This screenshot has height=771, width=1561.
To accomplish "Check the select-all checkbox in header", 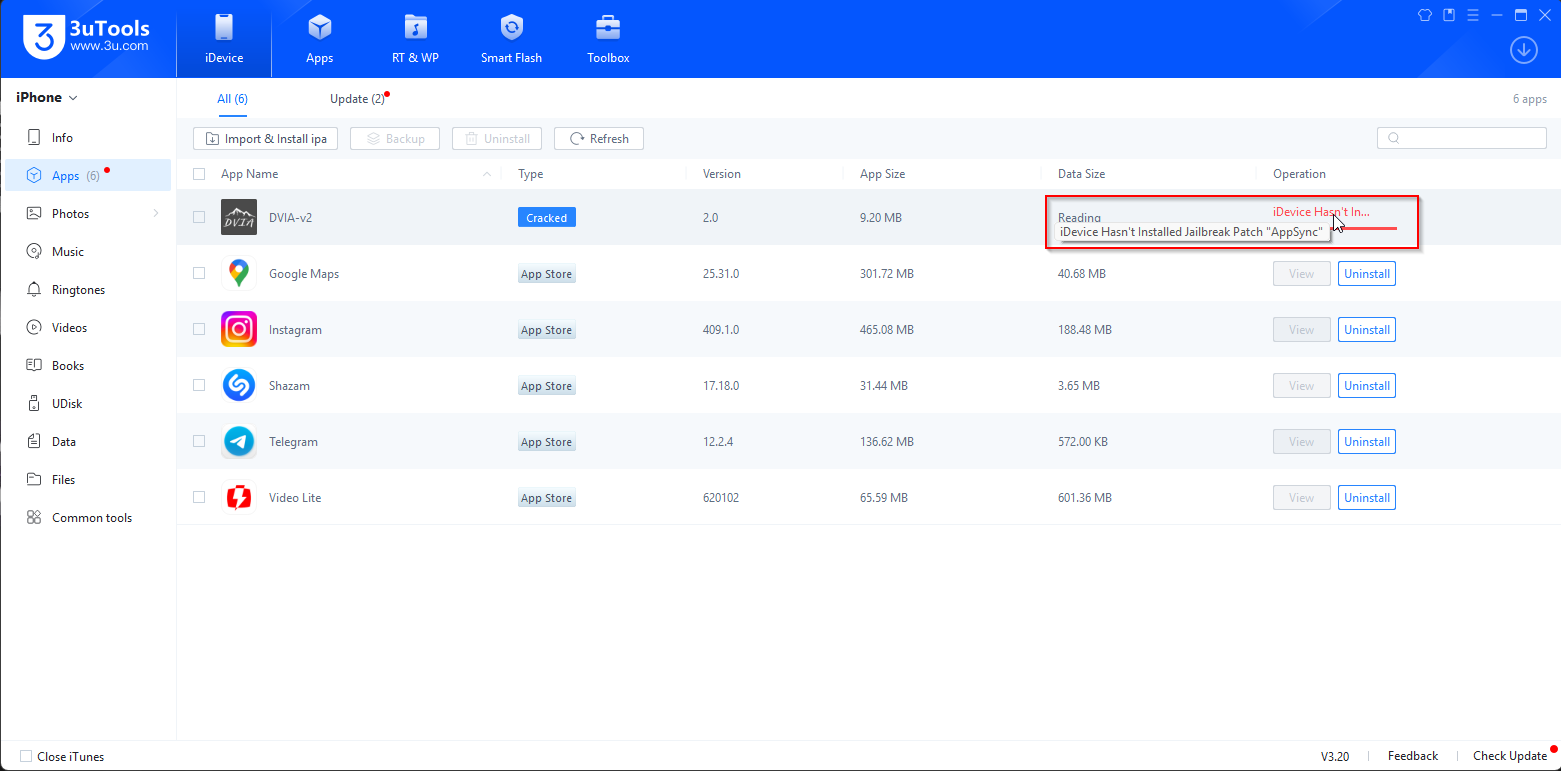I will pyautogui.click(x=199, y=174).
